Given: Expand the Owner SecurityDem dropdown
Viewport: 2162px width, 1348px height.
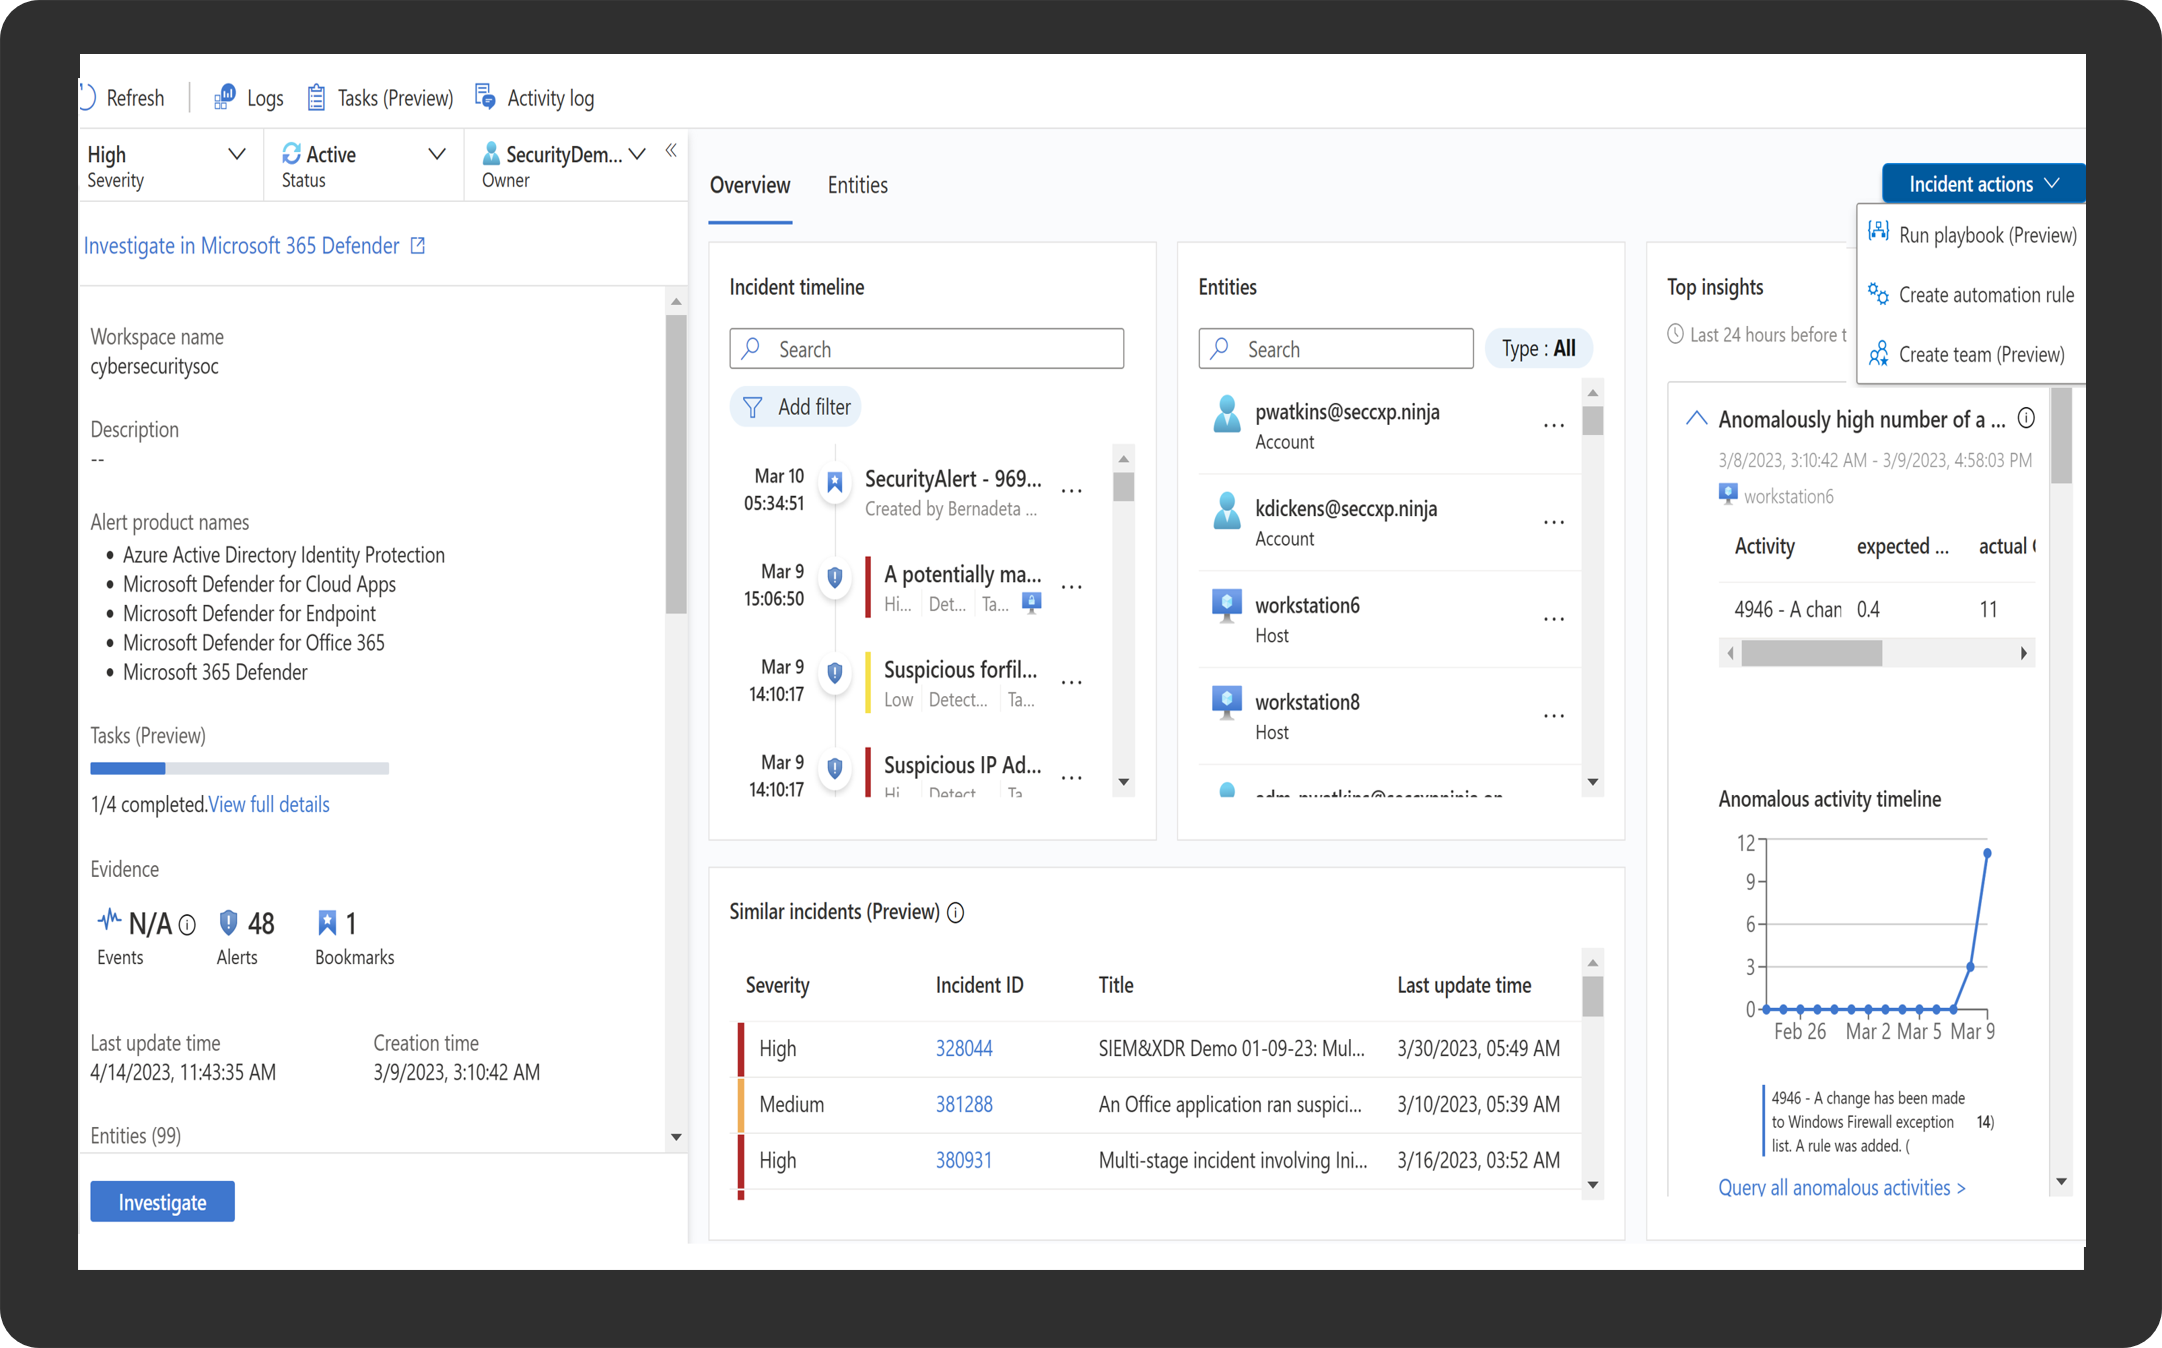Looking at the screenshot, I should (x=637, y=154).
